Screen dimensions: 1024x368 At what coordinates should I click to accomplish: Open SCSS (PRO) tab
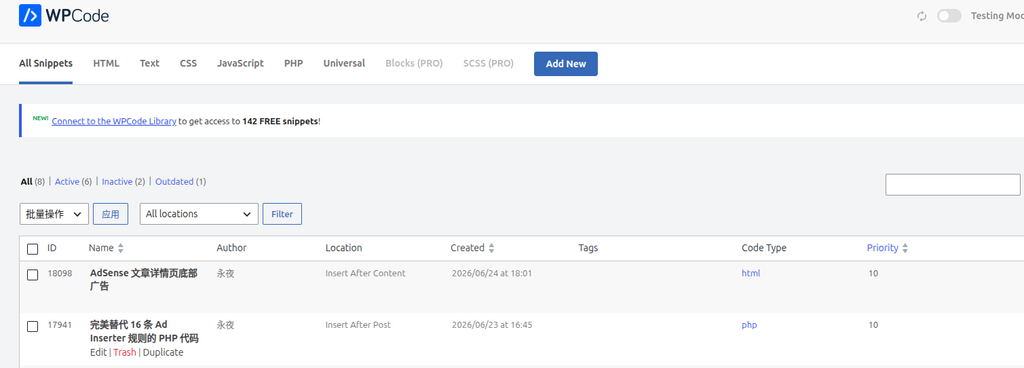click(x=488, y=63)
